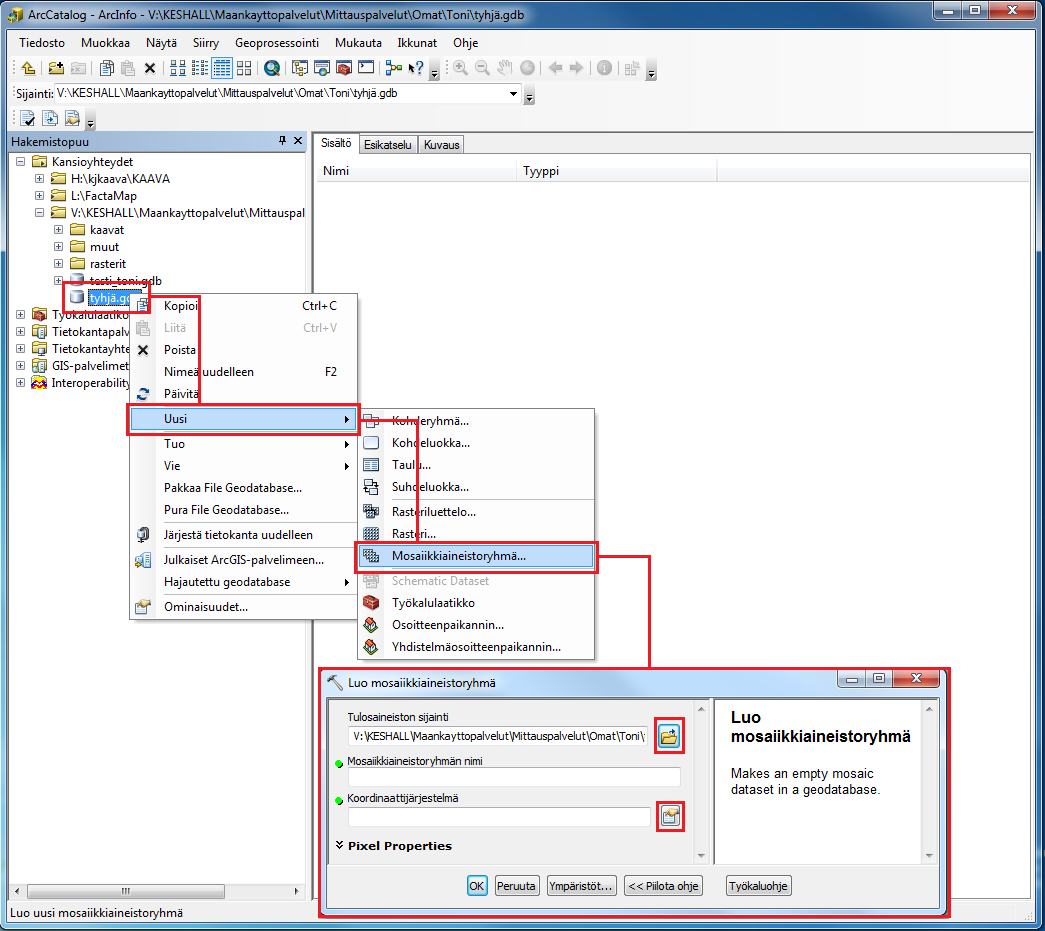Focus the Koordinaattijärjestelmä input field

499,816
